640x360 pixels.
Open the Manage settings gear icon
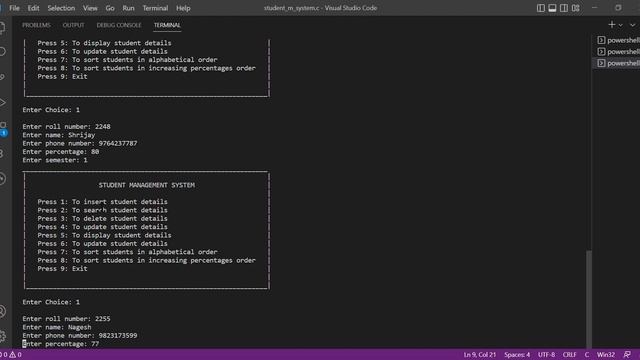tap(2, 336)
